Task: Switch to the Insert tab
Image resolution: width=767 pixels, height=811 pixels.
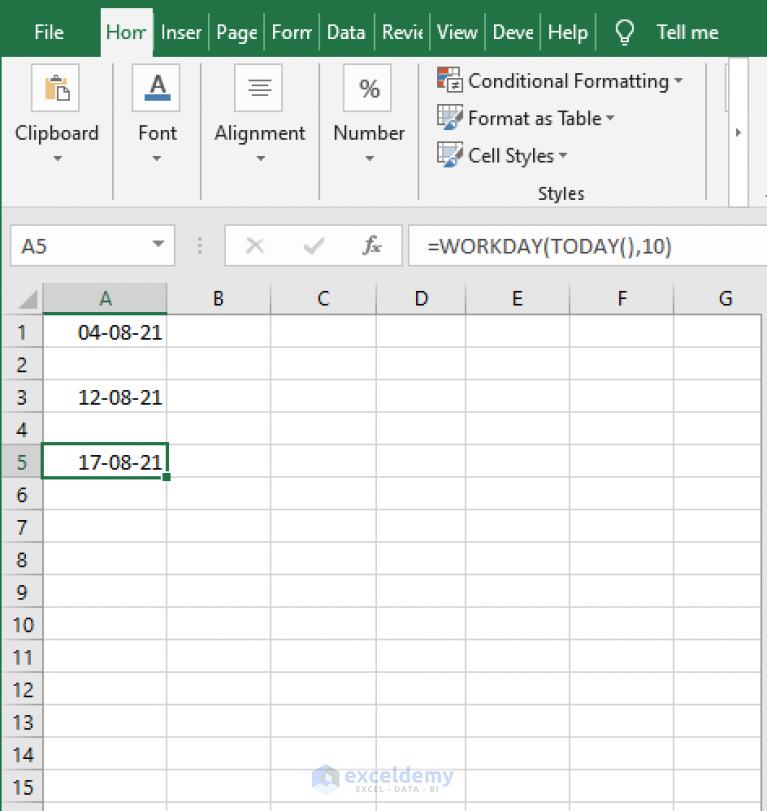Action: [x=181, y=32]
